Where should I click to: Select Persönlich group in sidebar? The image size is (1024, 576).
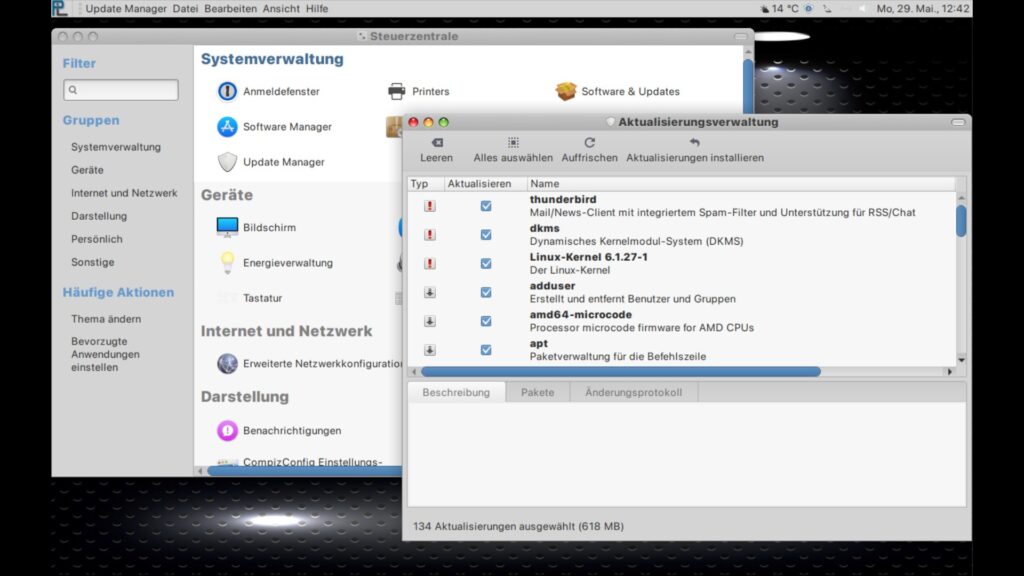(x=97, y=239)
